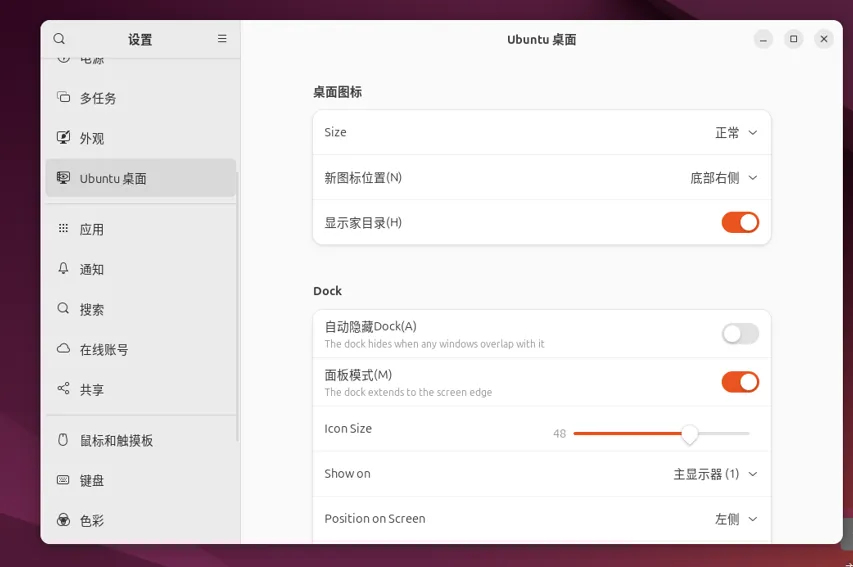Select 共享 in the sidebar
This screenshot has height=567, width=853.
(141, 390)
